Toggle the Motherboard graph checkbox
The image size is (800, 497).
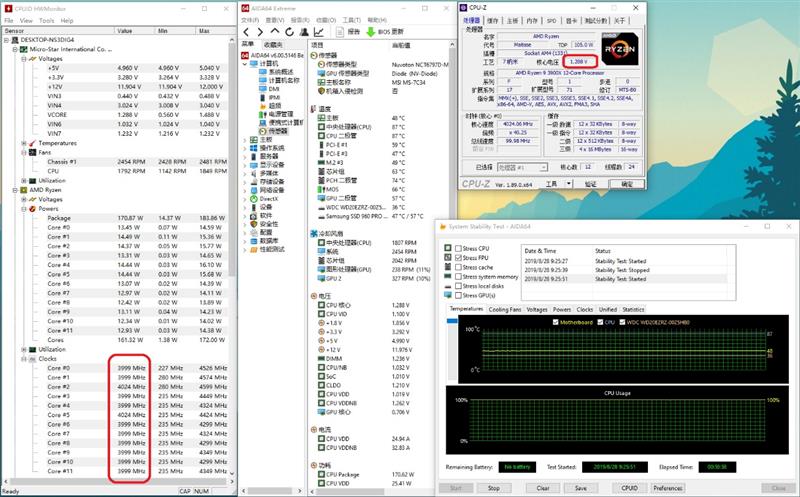[x=553, y=322]
